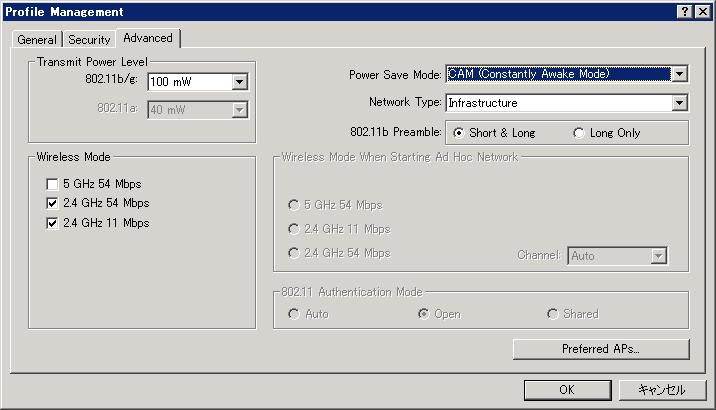Expand the 802.11b/g transmit power dropdown
The height and width of the screenshot is (410, 716).
tap(239, 83)
